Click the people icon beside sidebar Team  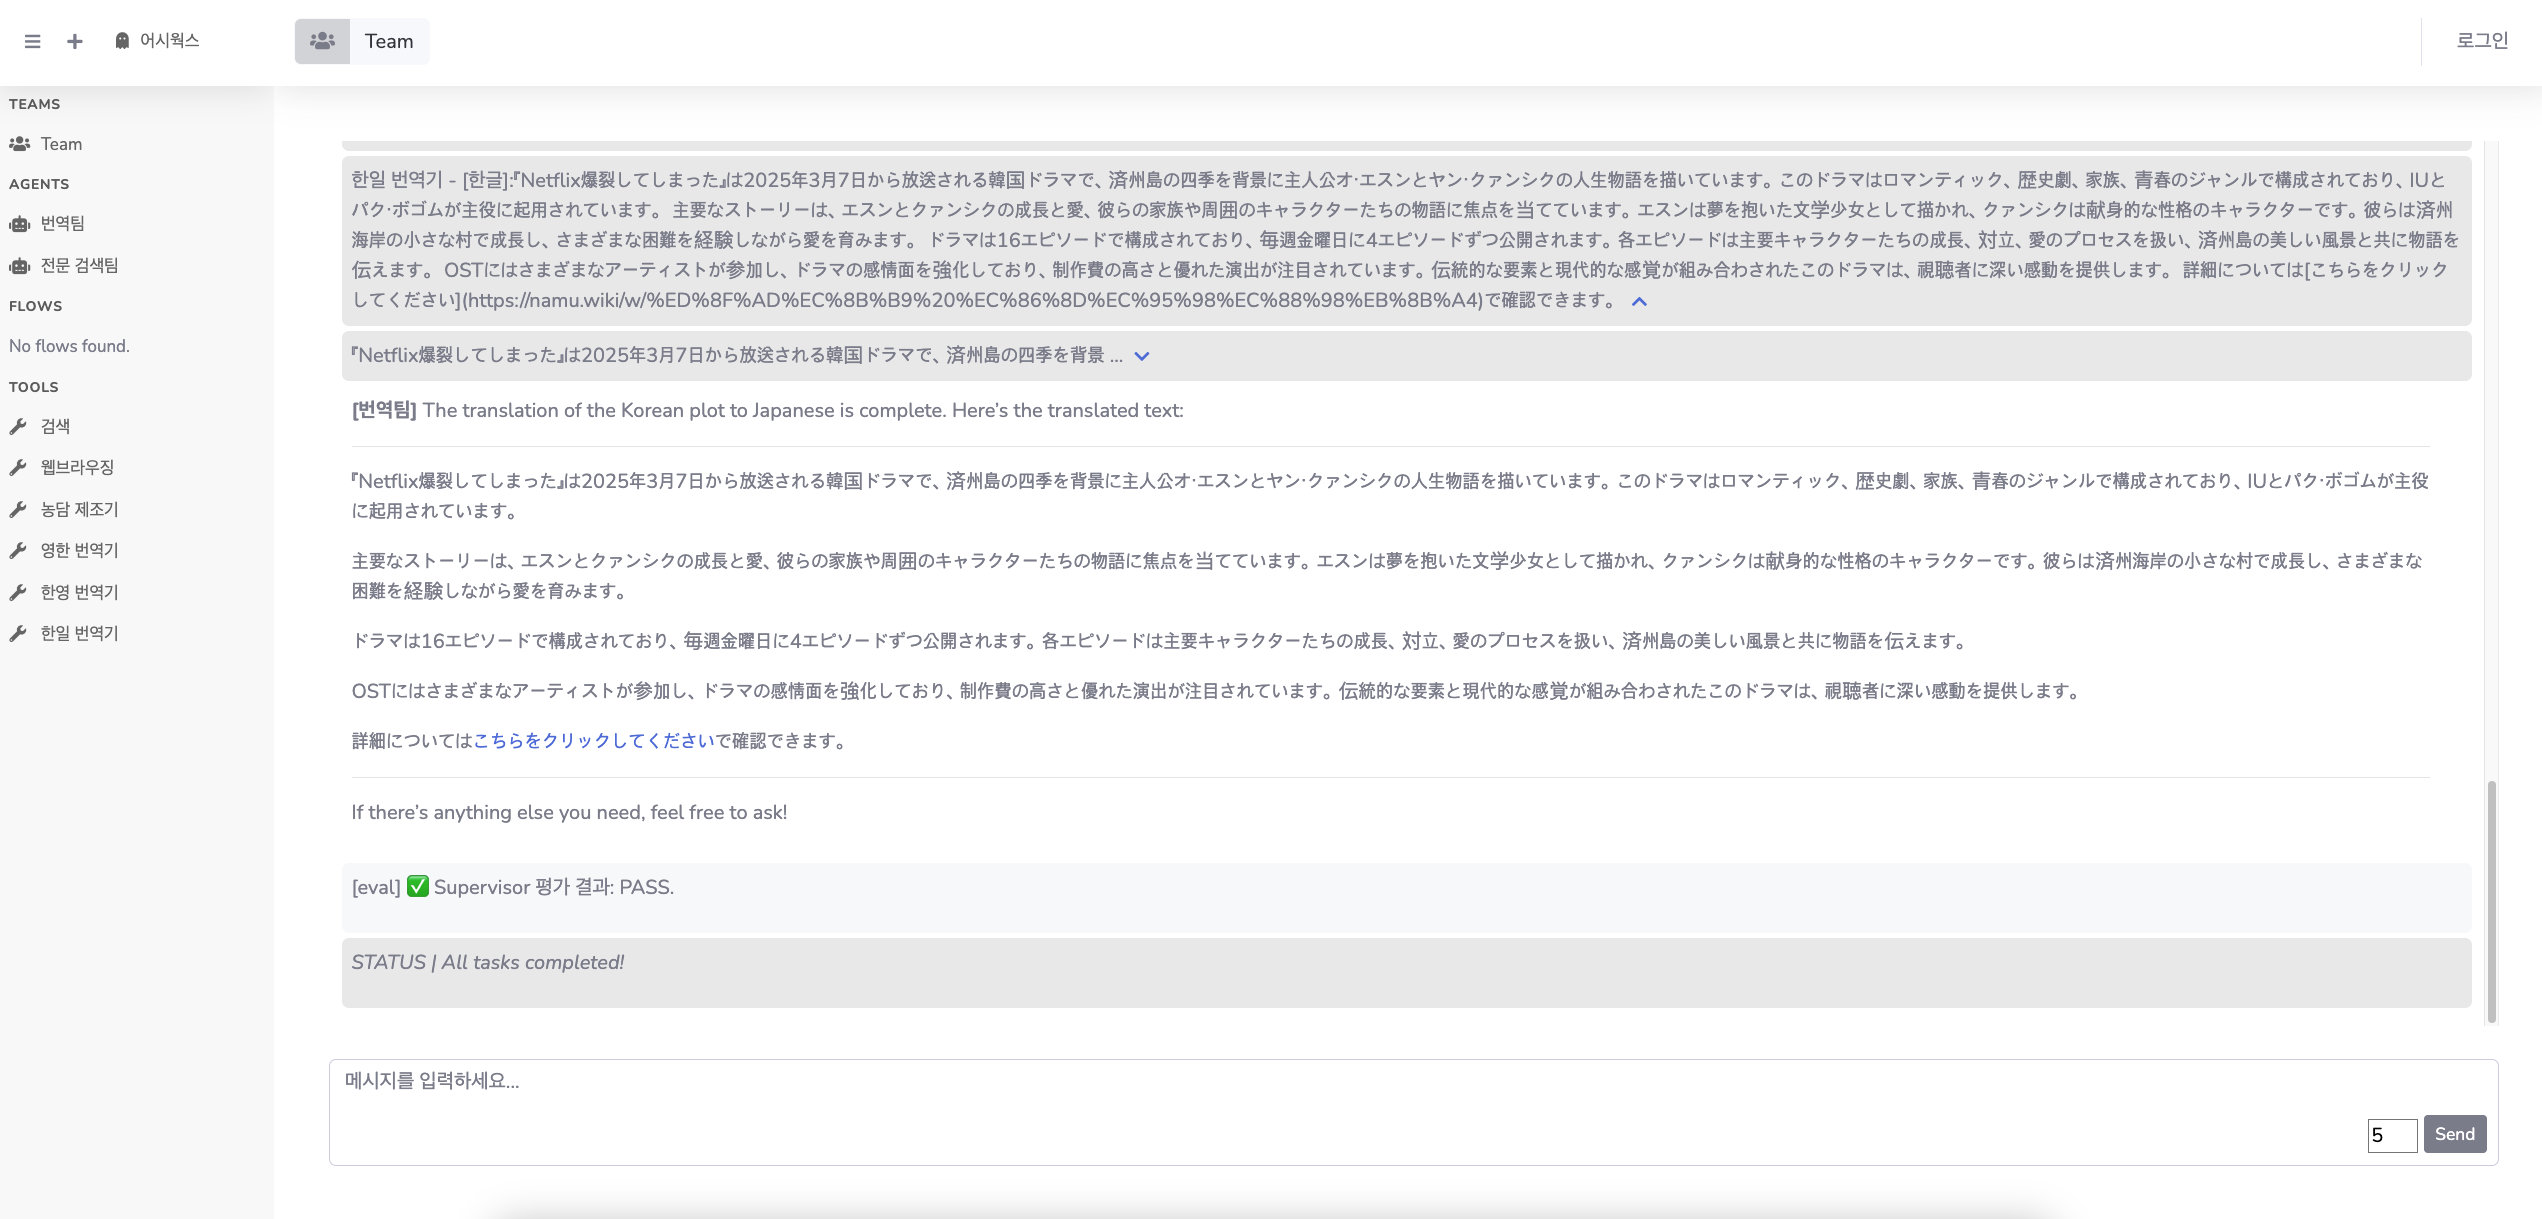point(19,144)
